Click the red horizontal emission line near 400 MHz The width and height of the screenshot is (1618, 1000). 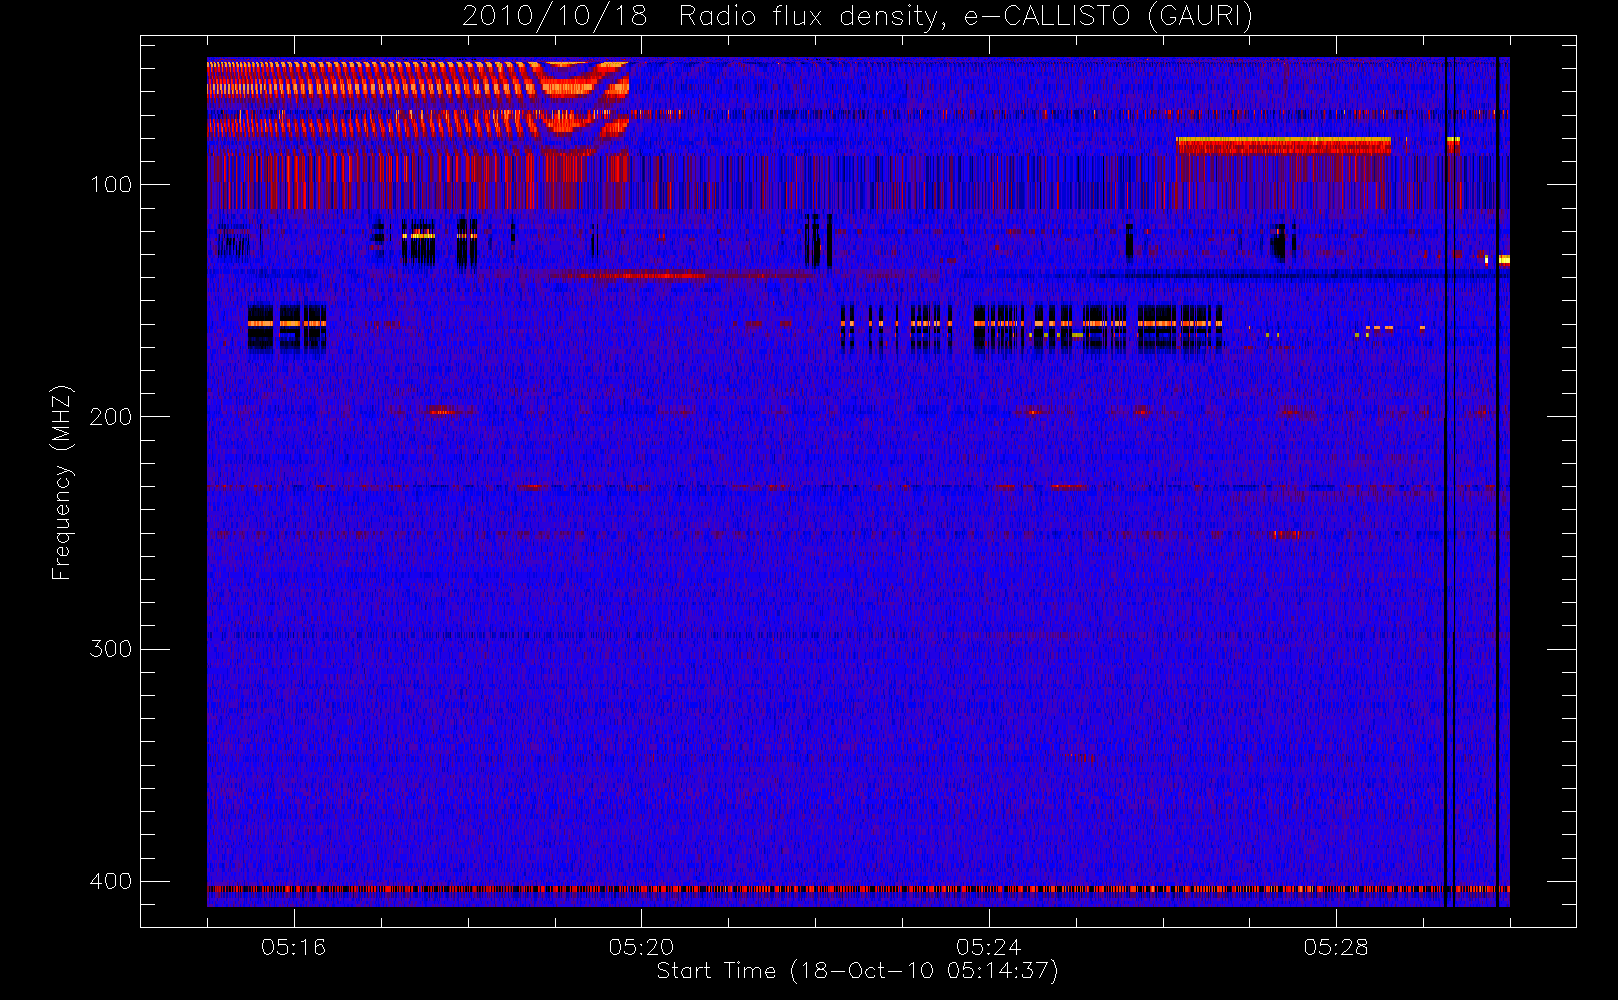[x=858, y=888]
